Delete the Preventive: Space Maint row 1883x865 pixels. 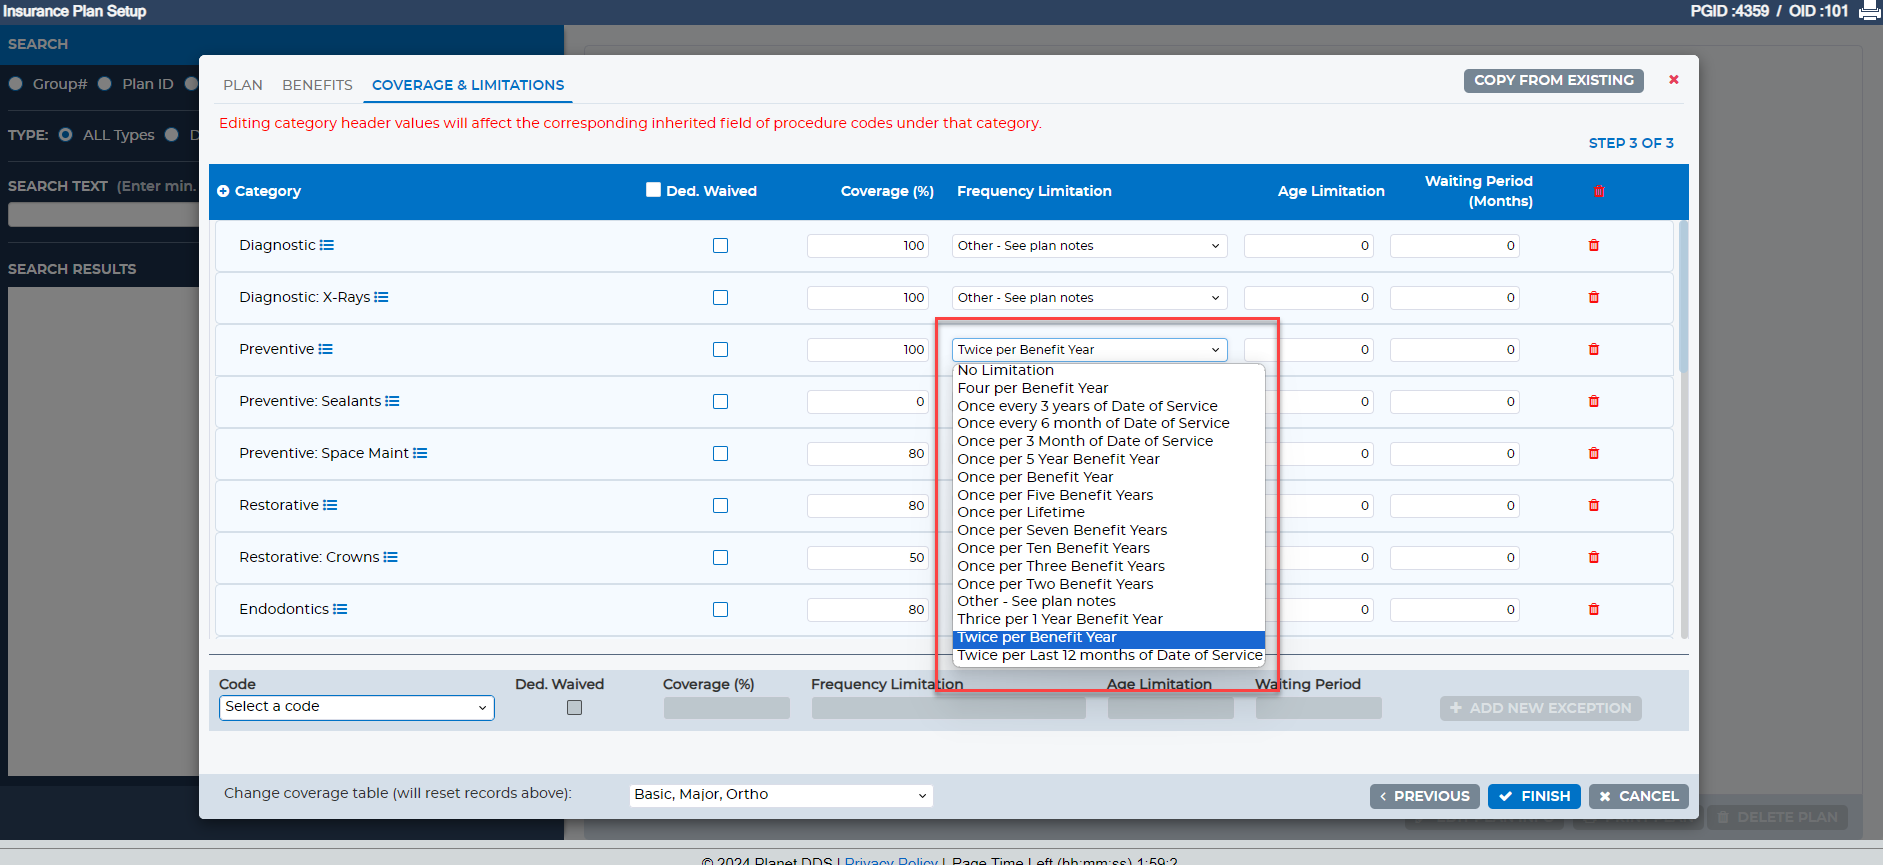tap(1594, 453)
